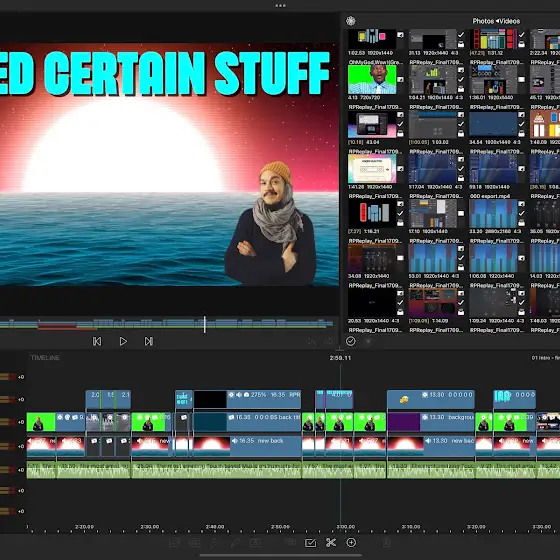Click the 3:00.00 mark on timeline ruler

pos(345,527)
